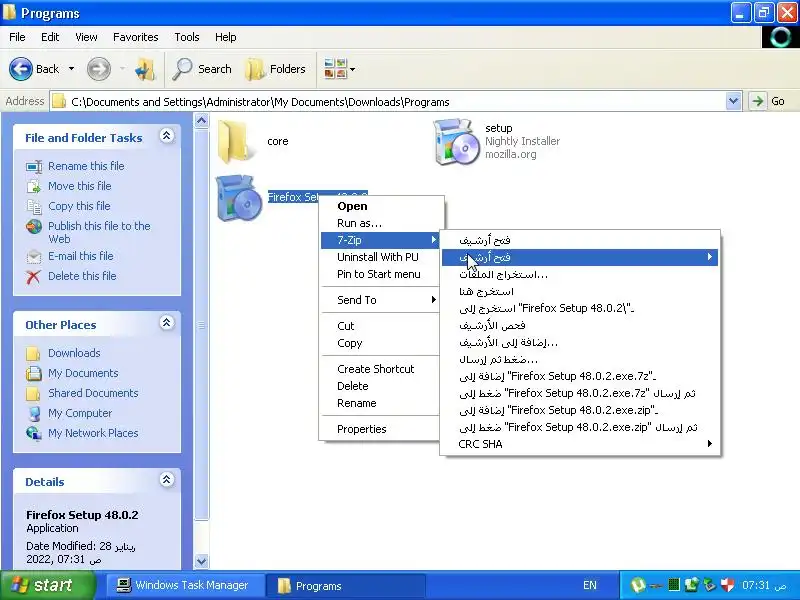Choose Create Shortcut in context menu

[x=380, y=369]
